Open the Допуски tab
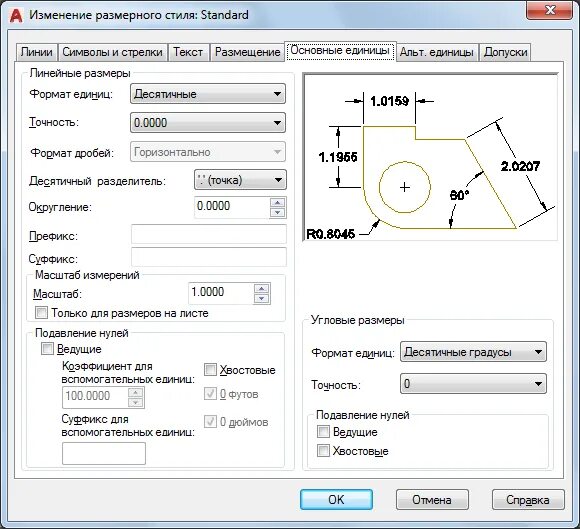The height and width of the screenshot is (529, 580). [505, 52]
